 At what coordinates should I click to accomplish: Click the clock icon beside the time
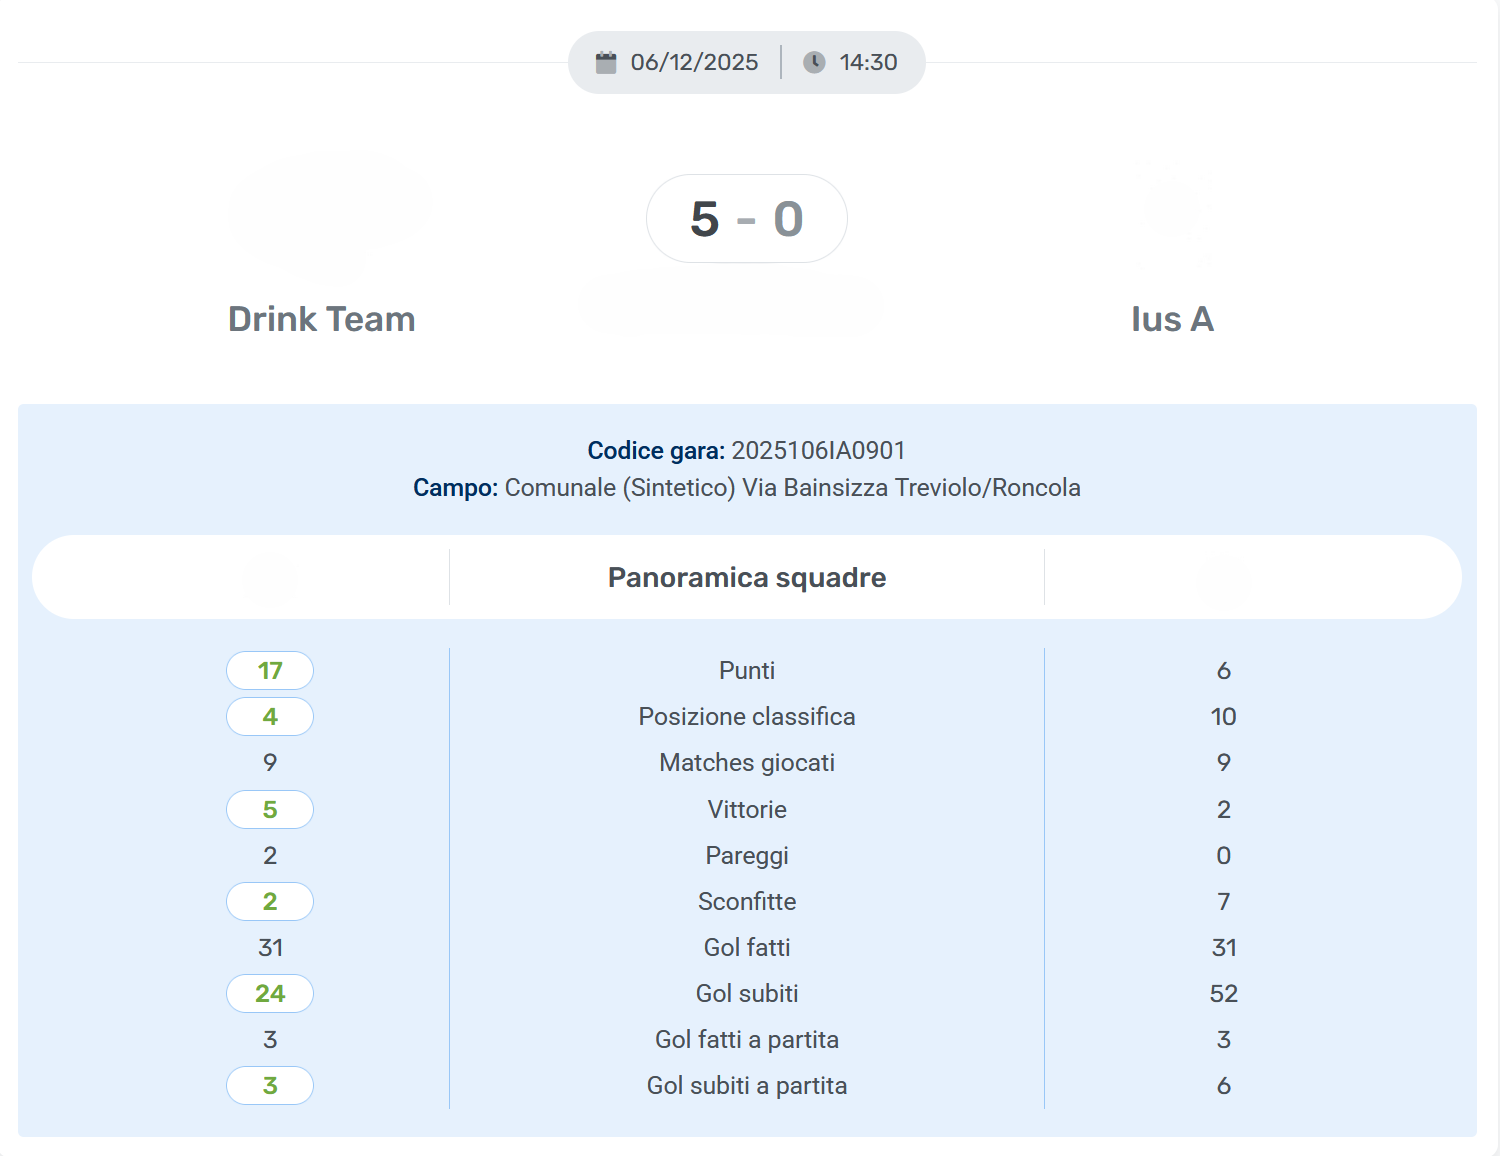[x=815, y=63]
